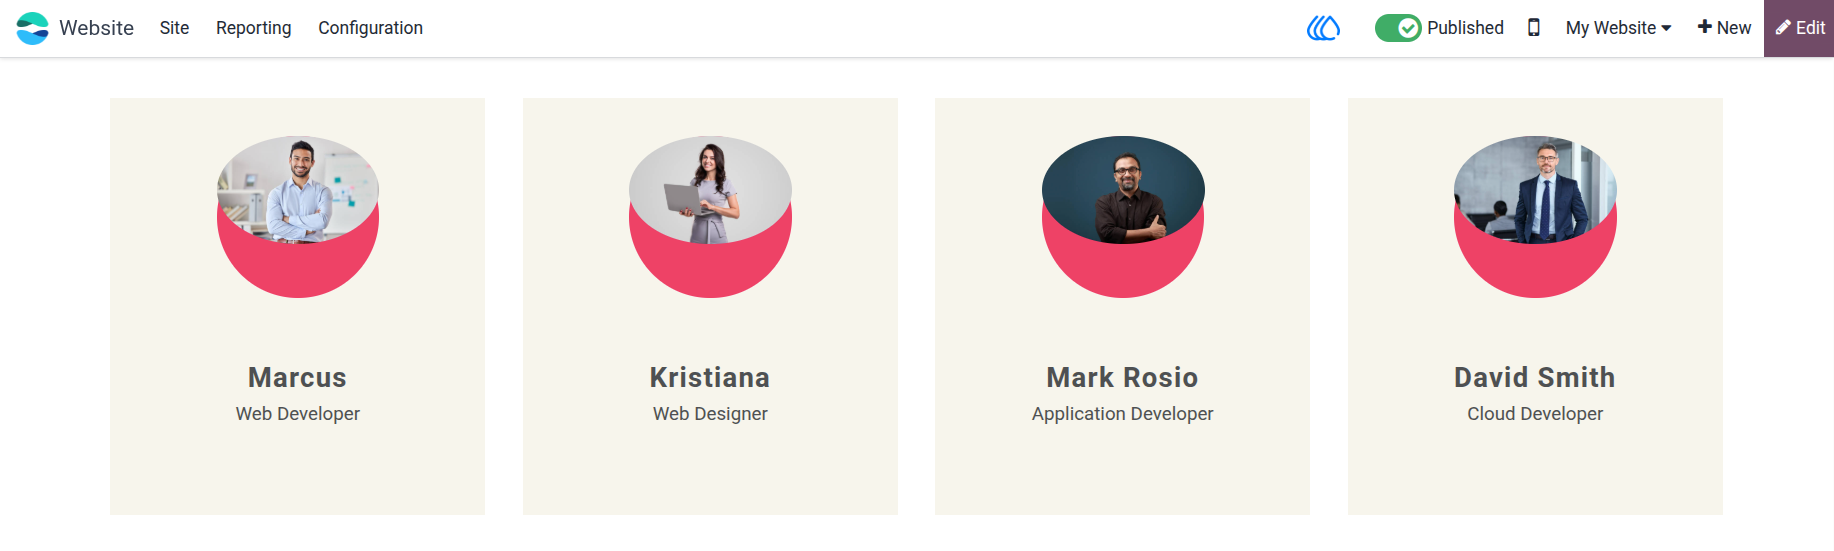
Task: Expand the My Website dropdown
Action: (1618, 28)
